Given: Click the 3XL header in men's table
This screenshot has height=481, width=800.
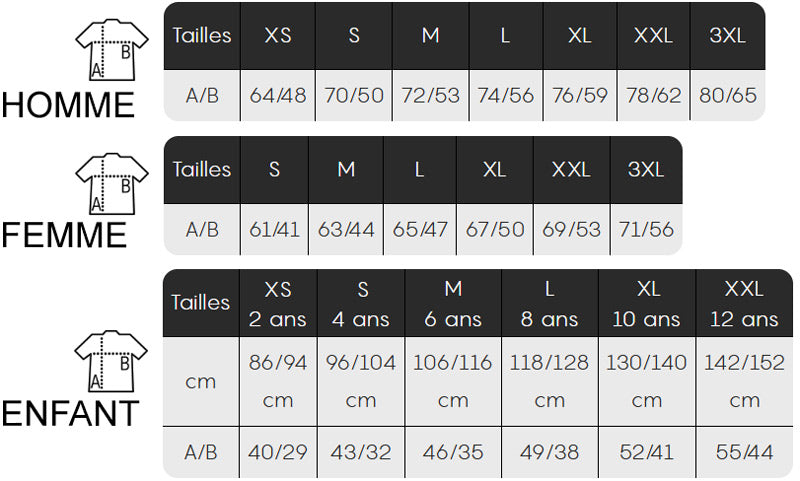Looking at the screenshot, I should click(727, 36).
